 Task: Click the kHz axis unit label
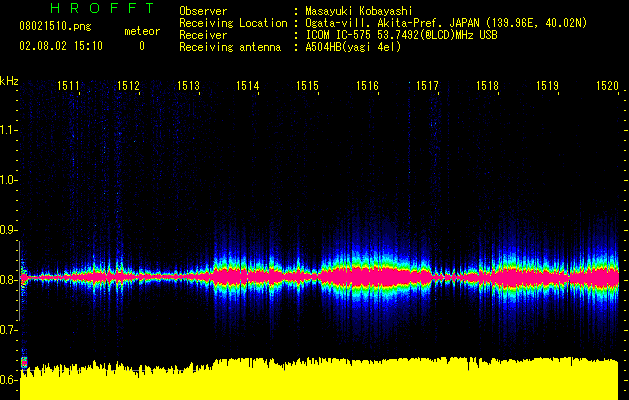pos(9,81)
